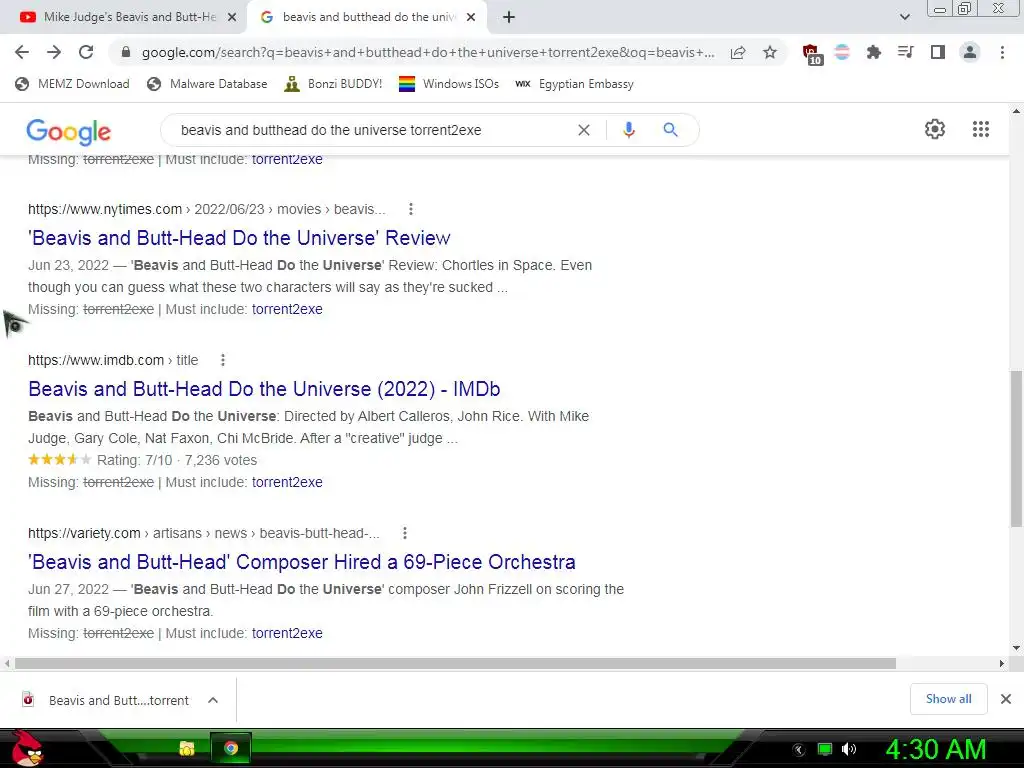This screenshot has width=1024, height=768.
Task: Click the scroll right arrow
Action: [x=1002, y=664]
